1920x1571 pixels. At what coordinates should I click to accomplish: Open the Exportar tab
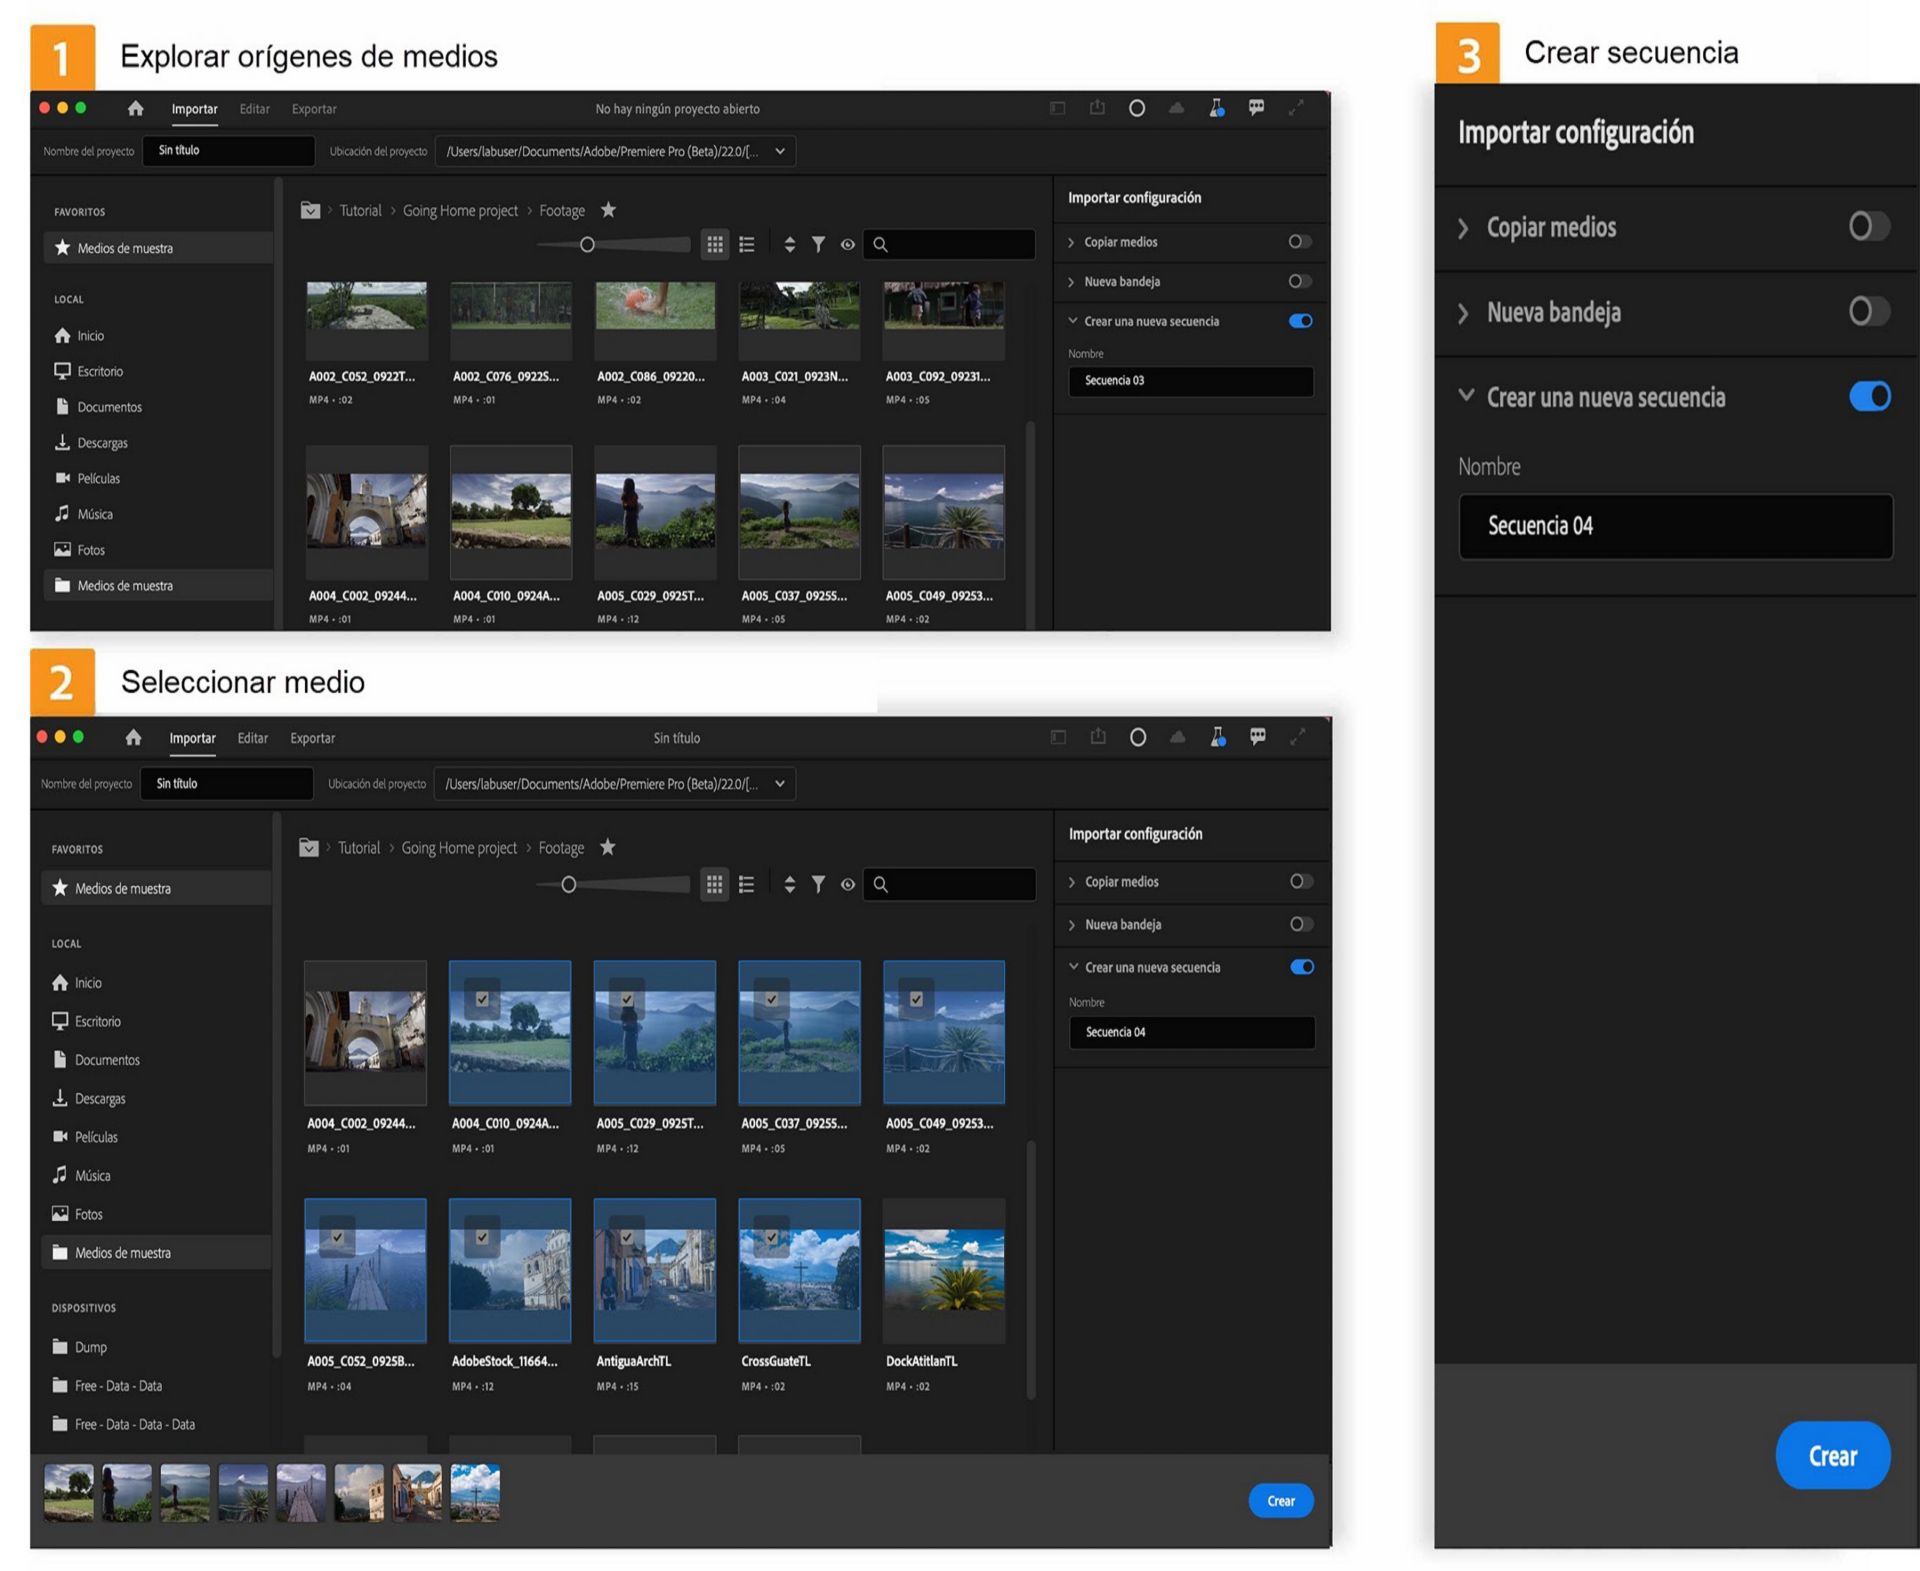(x=313, y=108)
